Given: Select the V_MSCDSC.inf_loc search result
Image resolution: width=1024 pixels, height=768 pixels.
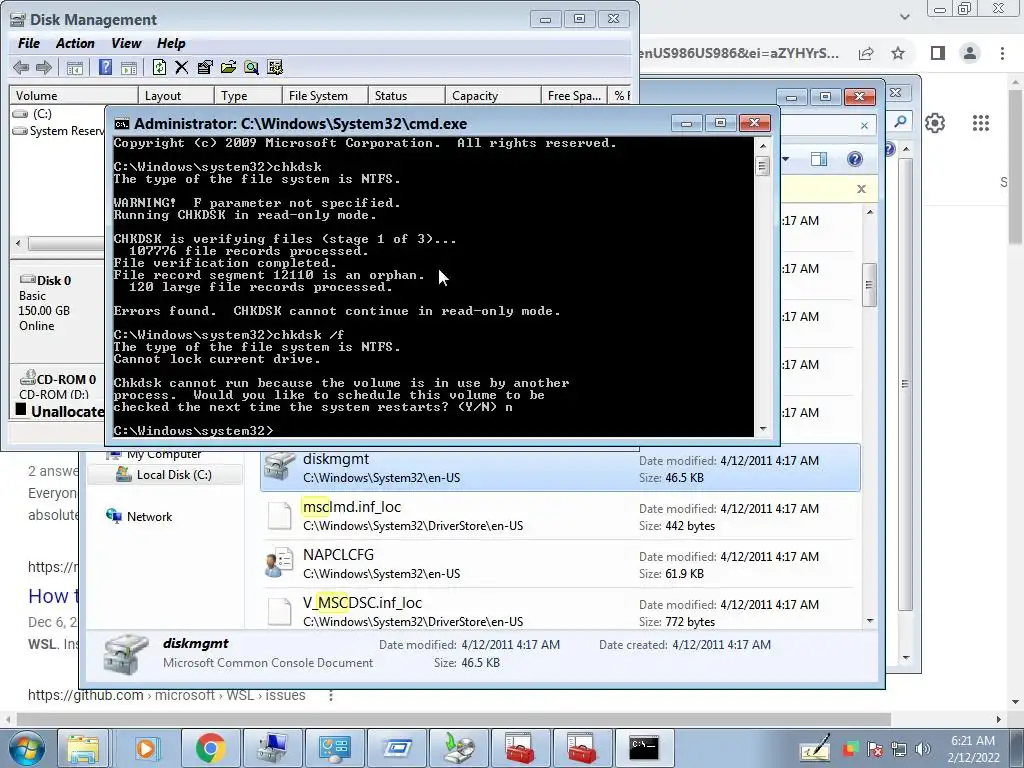Looking at the screenshot, I should point(560,611).
